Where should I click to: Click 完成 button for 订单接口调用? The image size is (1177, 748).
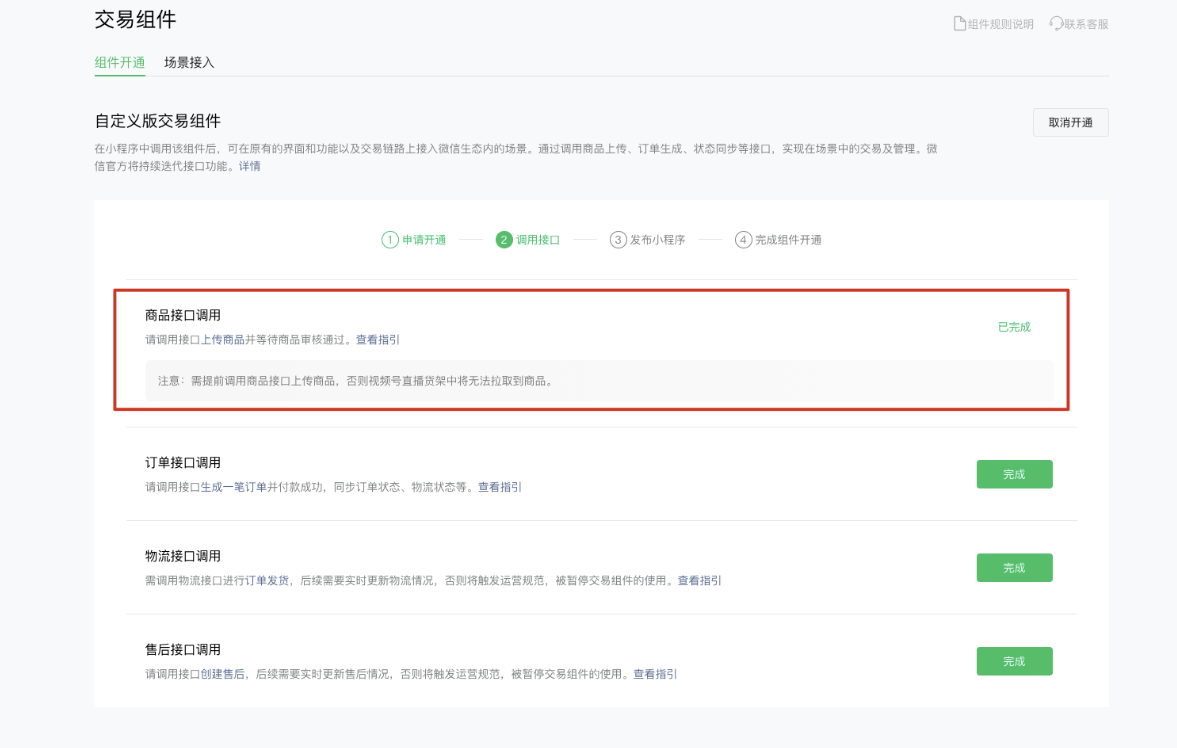pyautogui.click(x=1014, y=474)
